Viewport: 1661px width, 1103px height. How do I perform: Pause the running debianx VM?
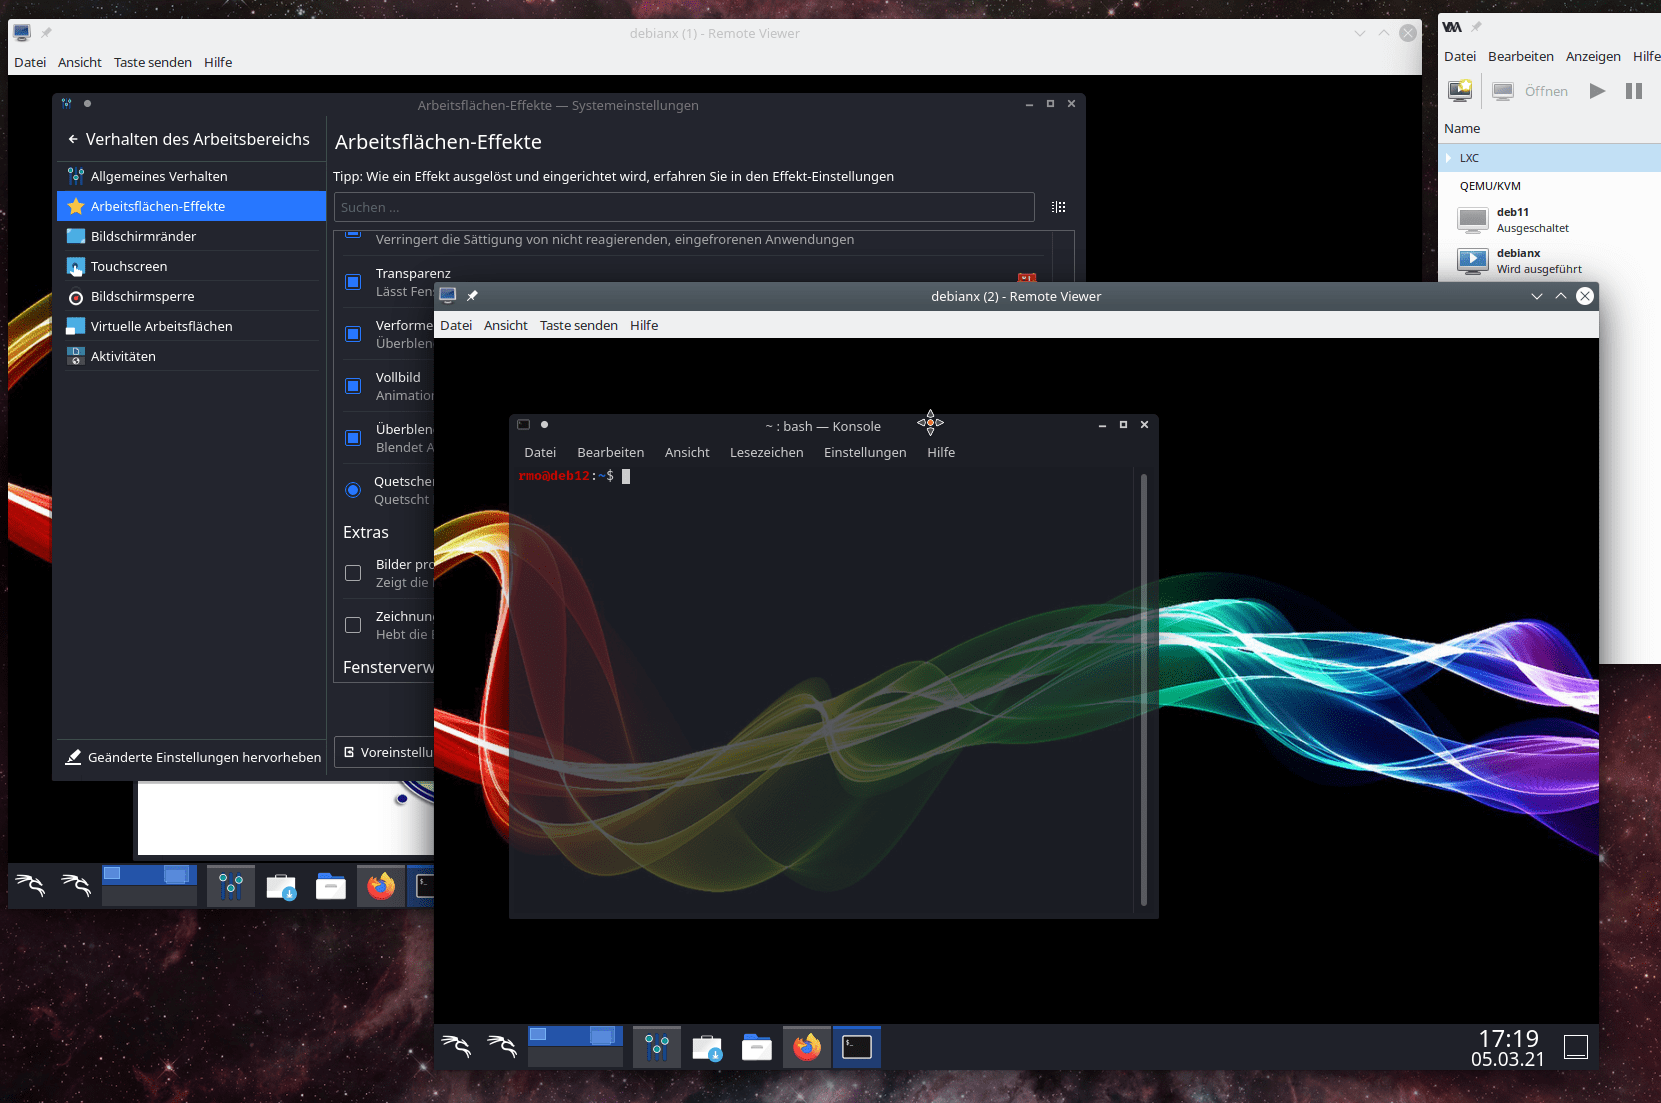click(1633, 90)
